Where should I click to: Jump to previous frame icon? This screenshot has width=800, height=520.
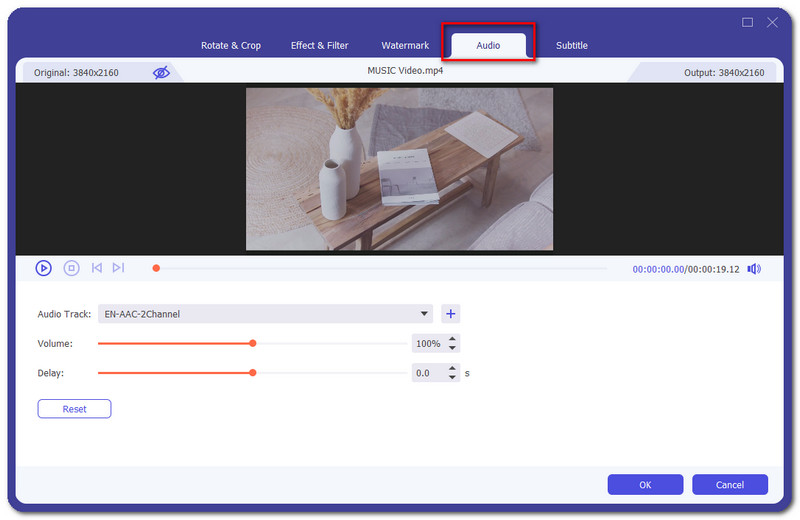[97, 268]
